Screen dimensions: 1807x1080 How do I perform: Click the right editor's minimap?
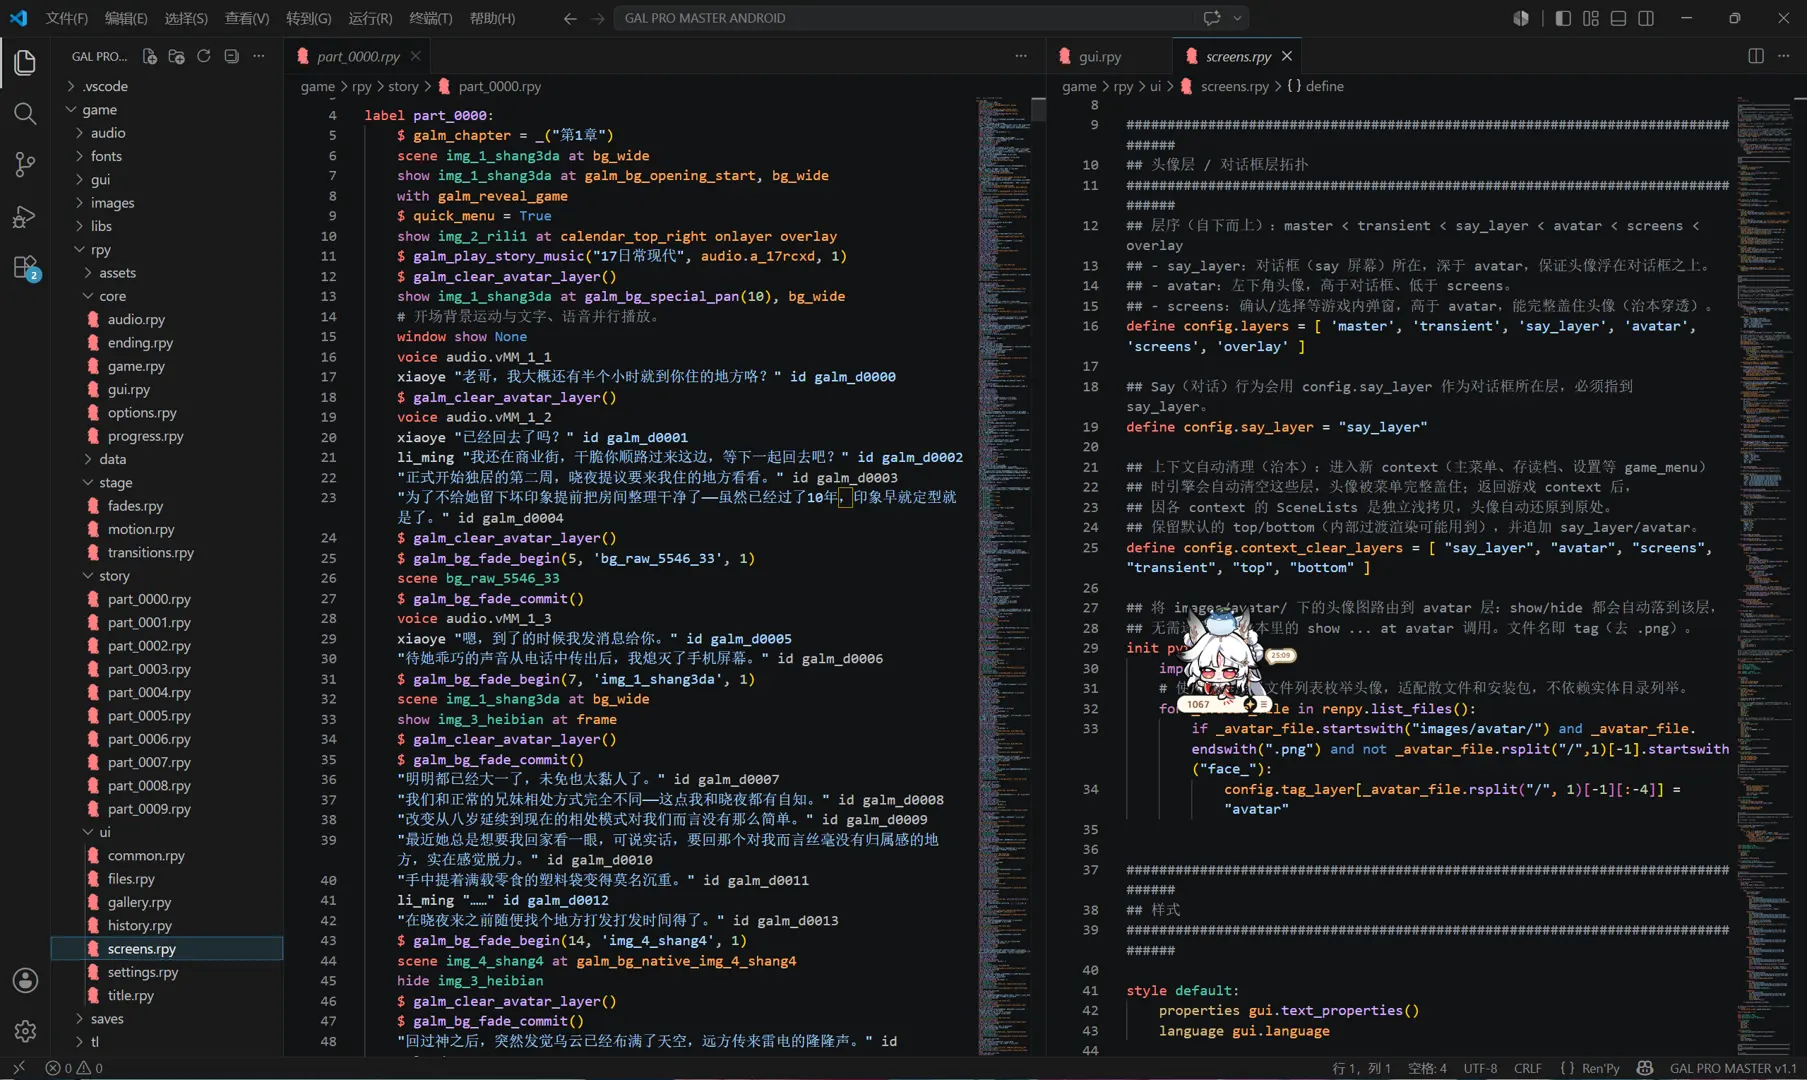pos(1765,575)
